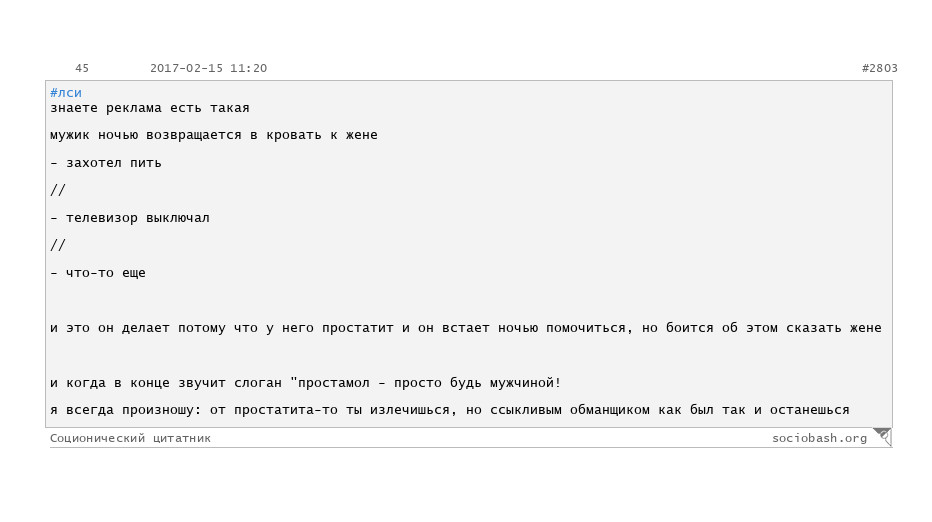Click the phrase 'сказать жене' in the long line
Viewport: 932px width, 522px height.
[x=834, y=328]
